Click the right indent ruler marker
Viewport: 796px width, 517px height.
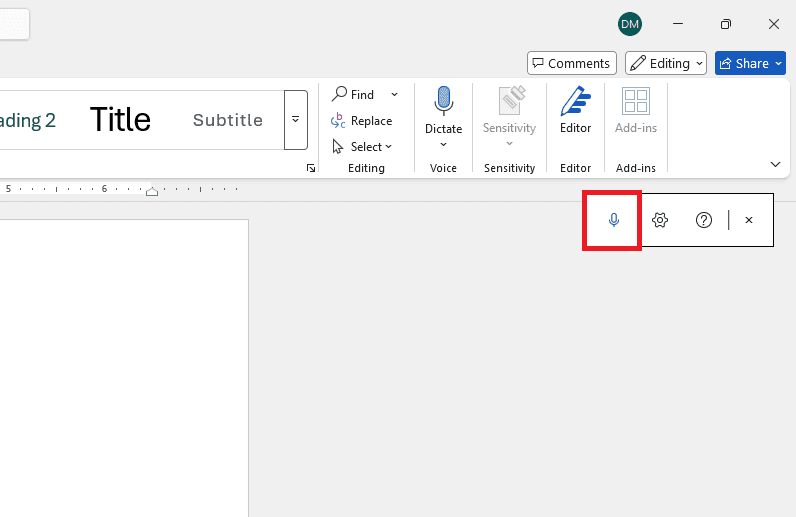click(x=152, y=191)
